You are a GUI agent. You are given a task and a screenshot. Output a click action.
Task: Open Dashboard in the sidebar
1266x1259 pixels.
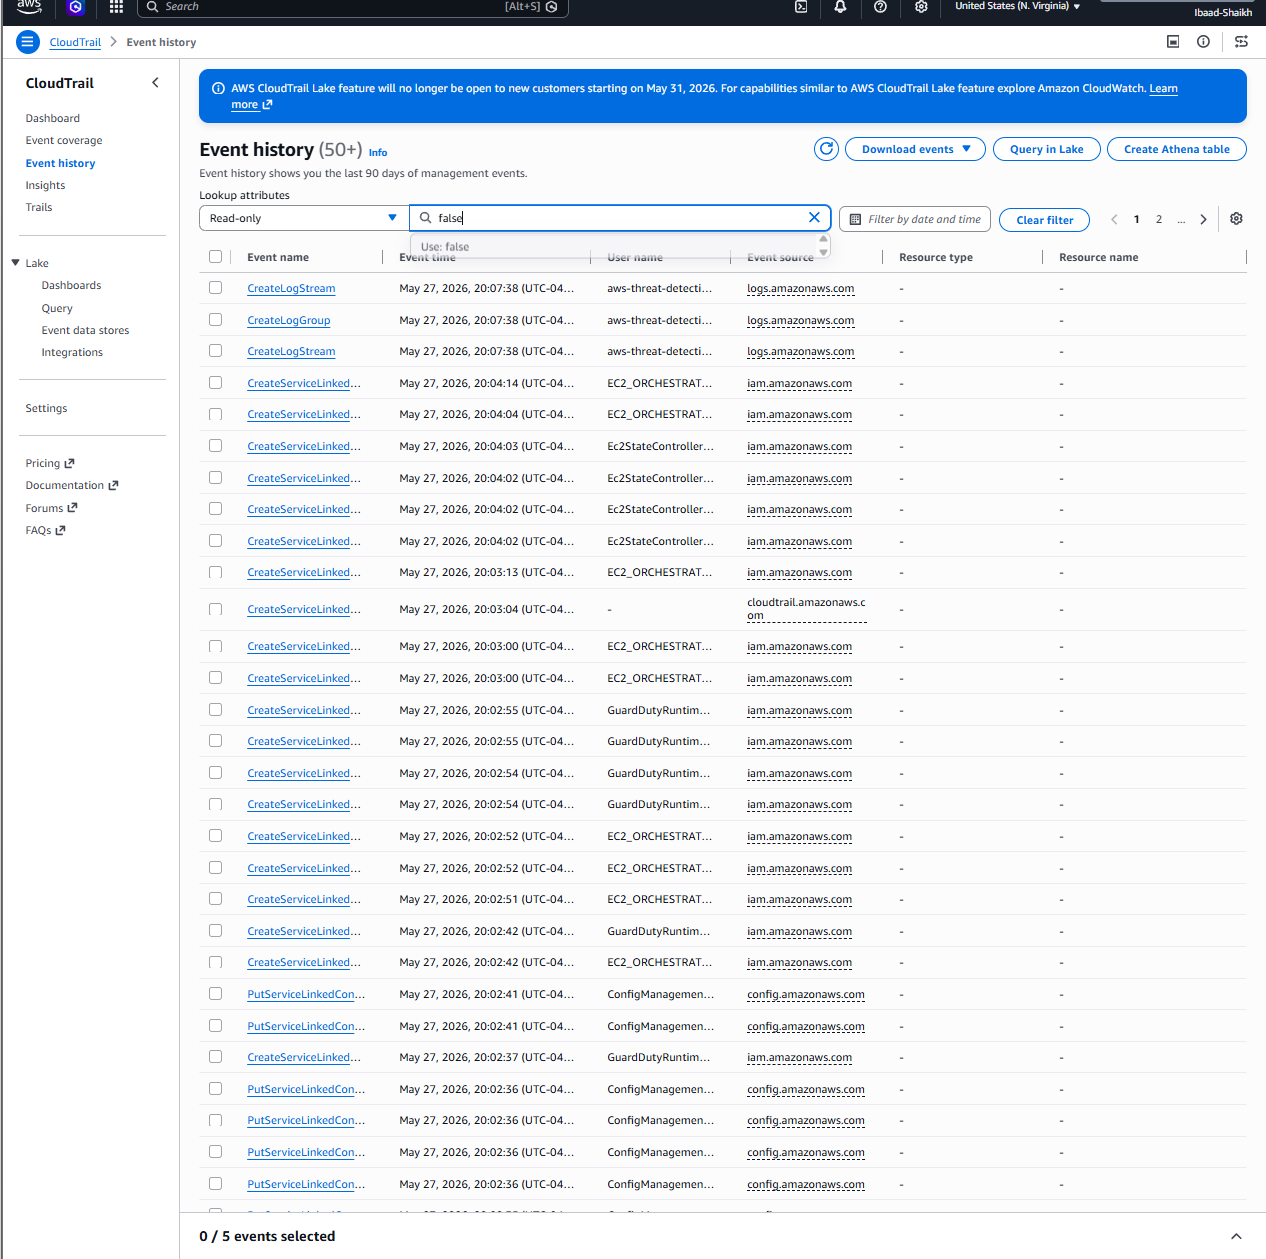[53, 118]
